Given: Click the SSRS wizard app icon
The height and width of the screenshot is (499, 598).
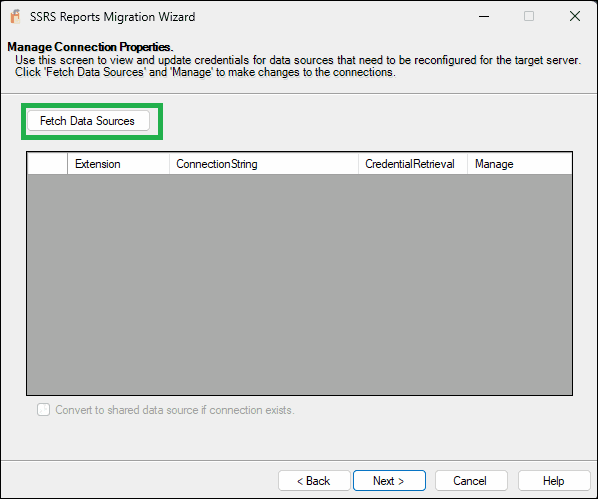Looking at the screenshot, I should [15, 17].
